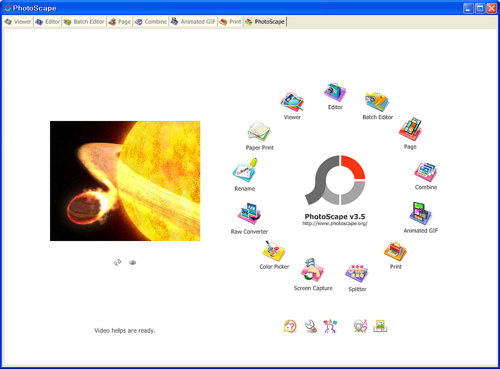Select the Combine tab in the toolbar
Image resolution: width=500 pixels, height=369 pixels.
[x=151, y=22]
